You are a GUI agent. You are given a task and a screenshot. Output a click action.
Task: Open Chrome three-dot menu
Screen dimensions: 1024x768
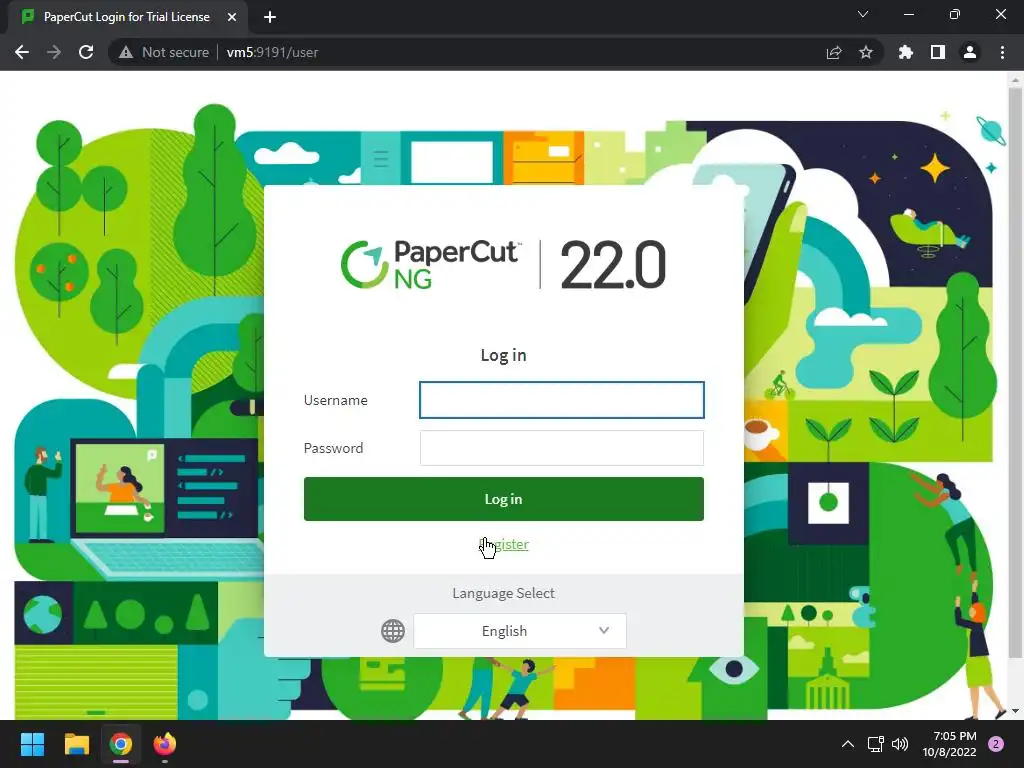1002,52
